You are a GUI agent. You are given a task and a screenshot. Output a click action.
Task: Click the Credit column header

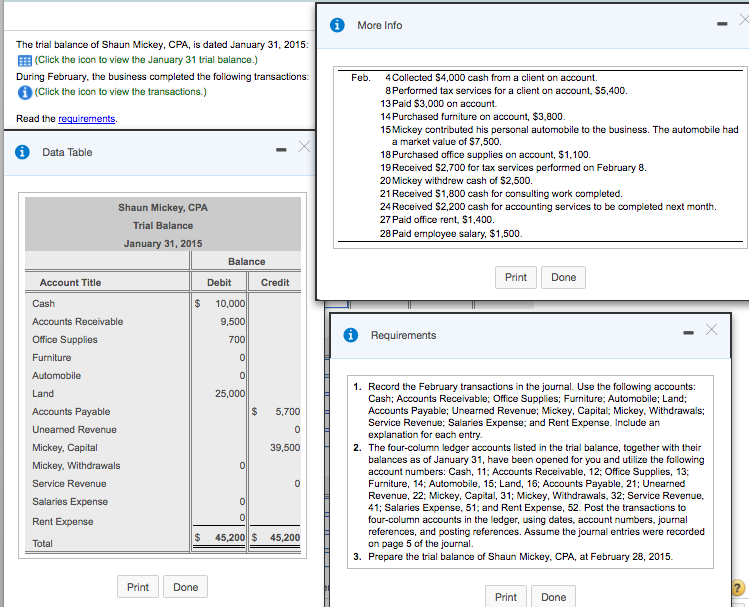(275, 283)
